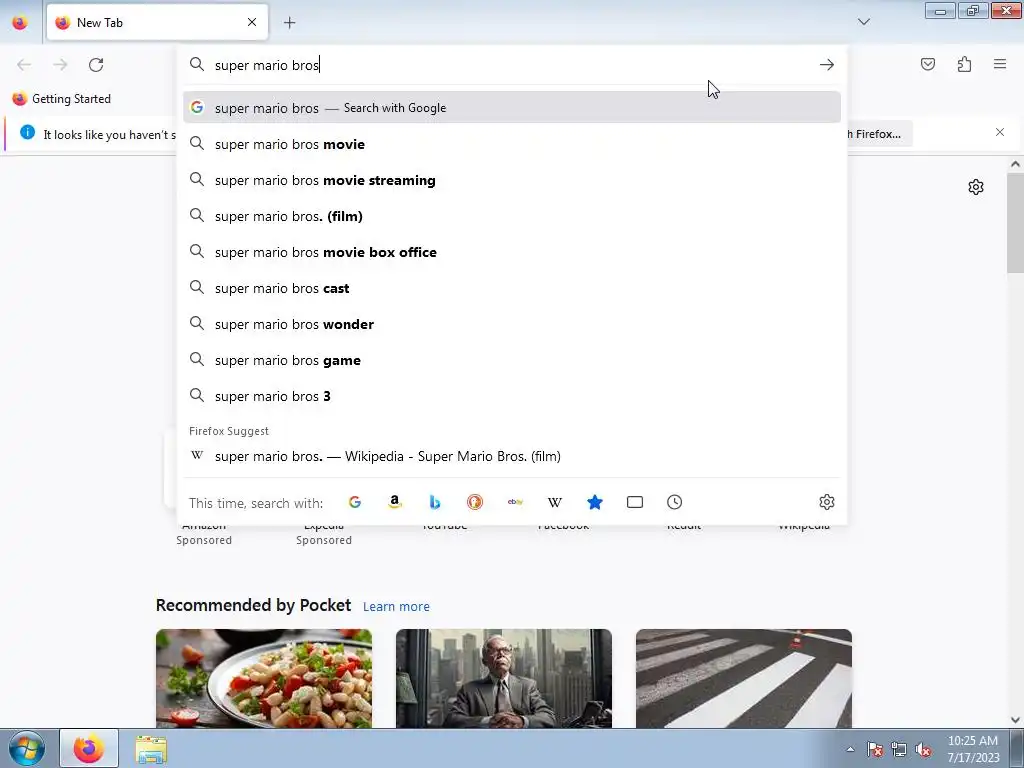The height and width of the screenshot is (768, 1024).
Task: Open the bean salad Pocket story thumbnail
Action: coord(264,679)
